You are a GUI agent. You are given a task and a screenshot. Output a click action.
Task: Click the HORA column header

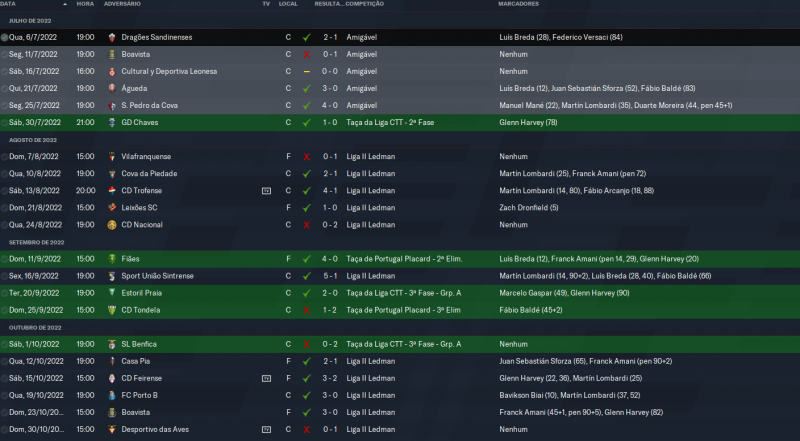click(85, 4)
